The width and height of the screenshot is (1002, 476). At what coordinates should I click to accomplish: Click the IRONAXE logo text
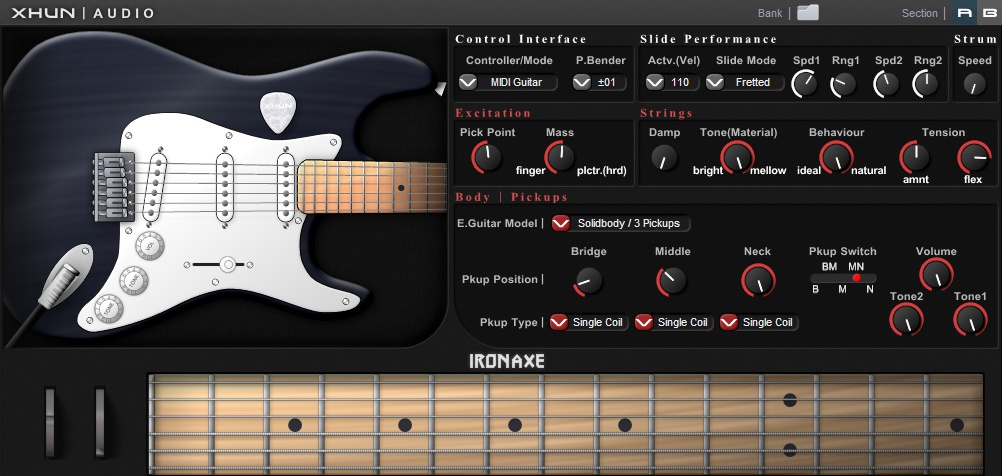(x=507, y=362)
